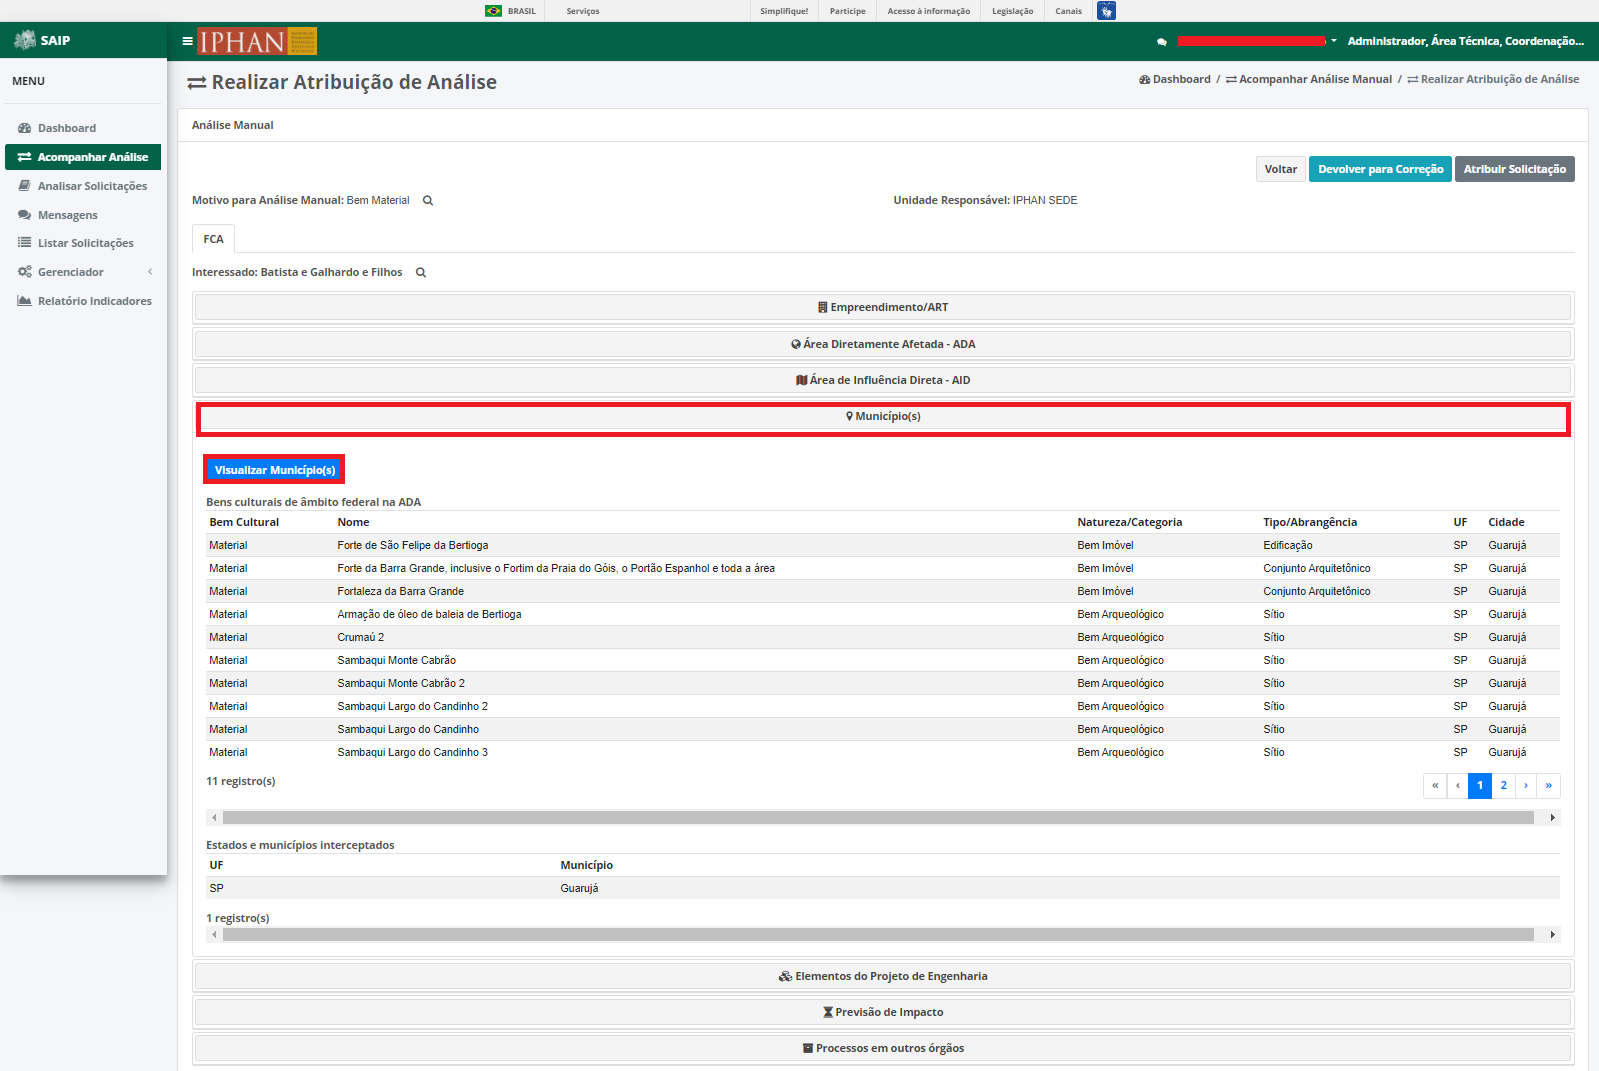The image size is (1599, 1071).
Task: Open Acesso à informação link
Action: pos(928,11)
